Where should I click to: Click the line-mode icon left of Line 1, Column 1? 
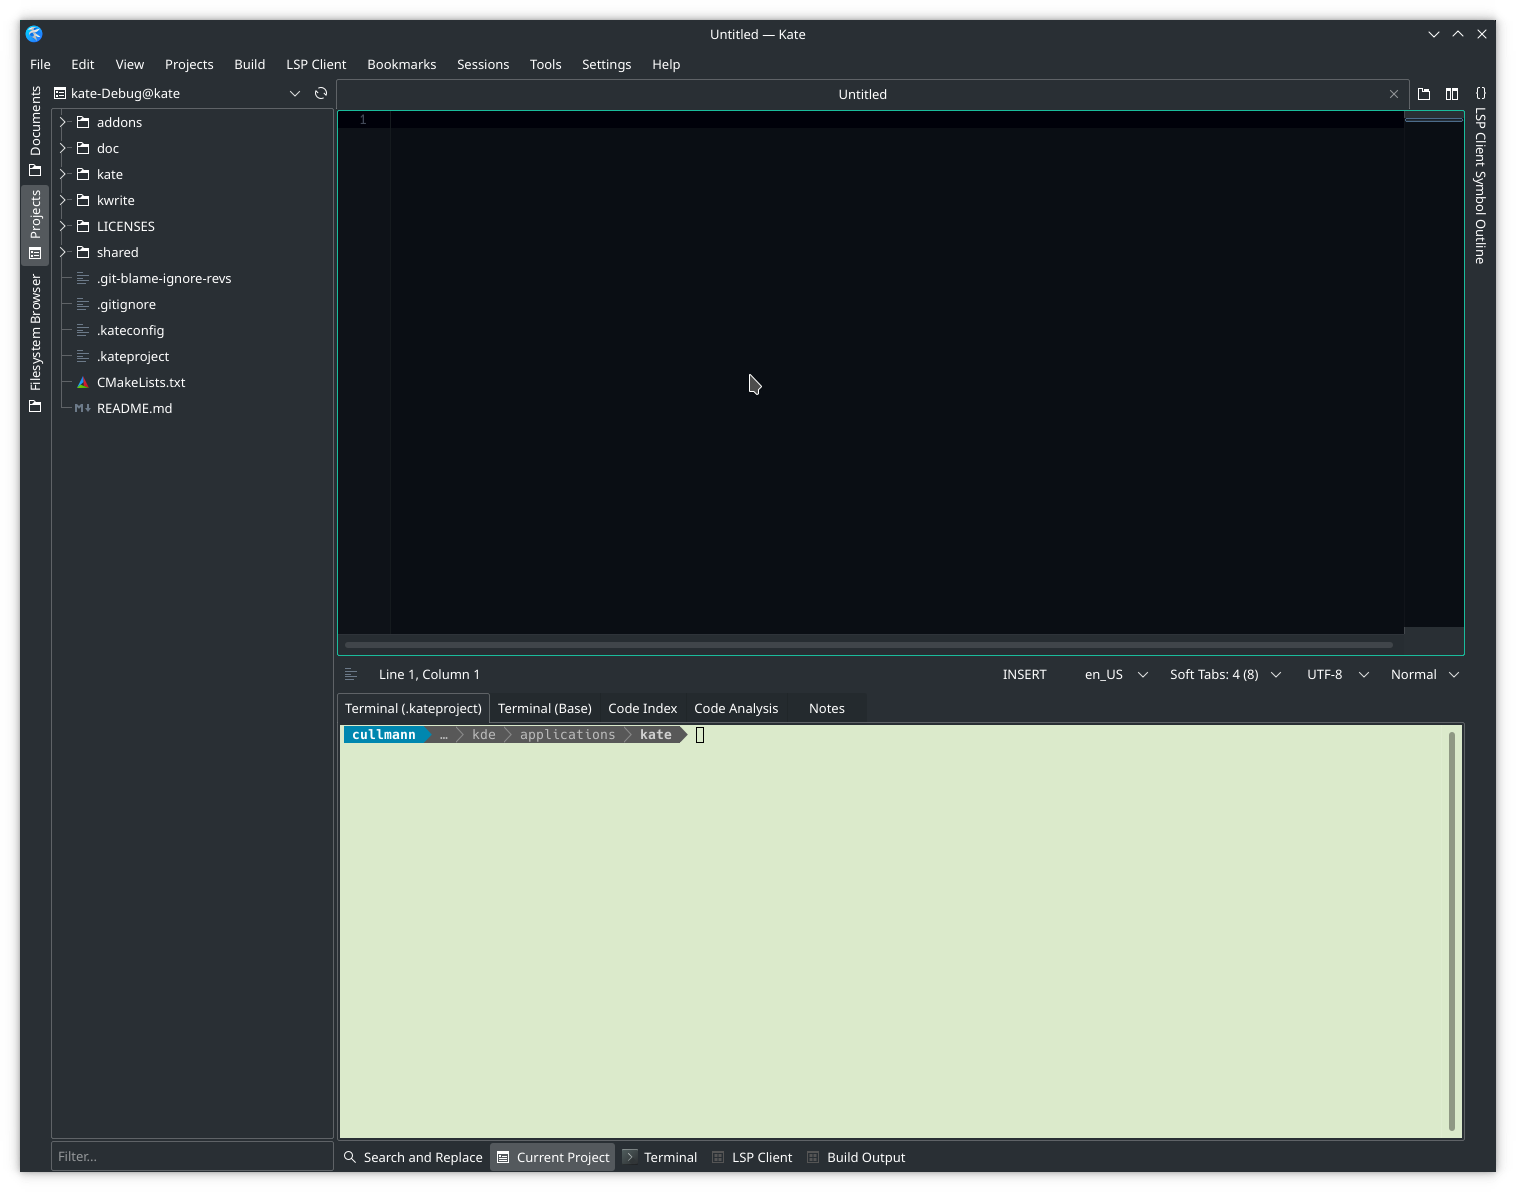[x=351, y=675]
